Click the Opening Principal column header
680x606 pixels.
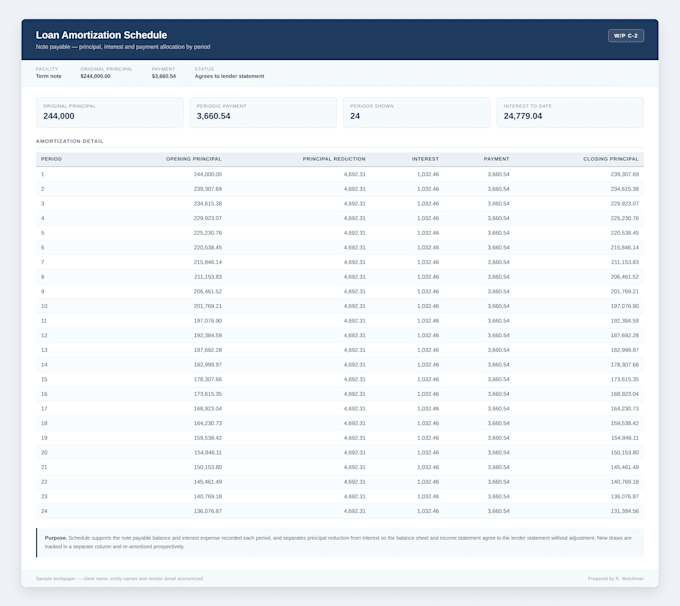(x=193, y=159)
